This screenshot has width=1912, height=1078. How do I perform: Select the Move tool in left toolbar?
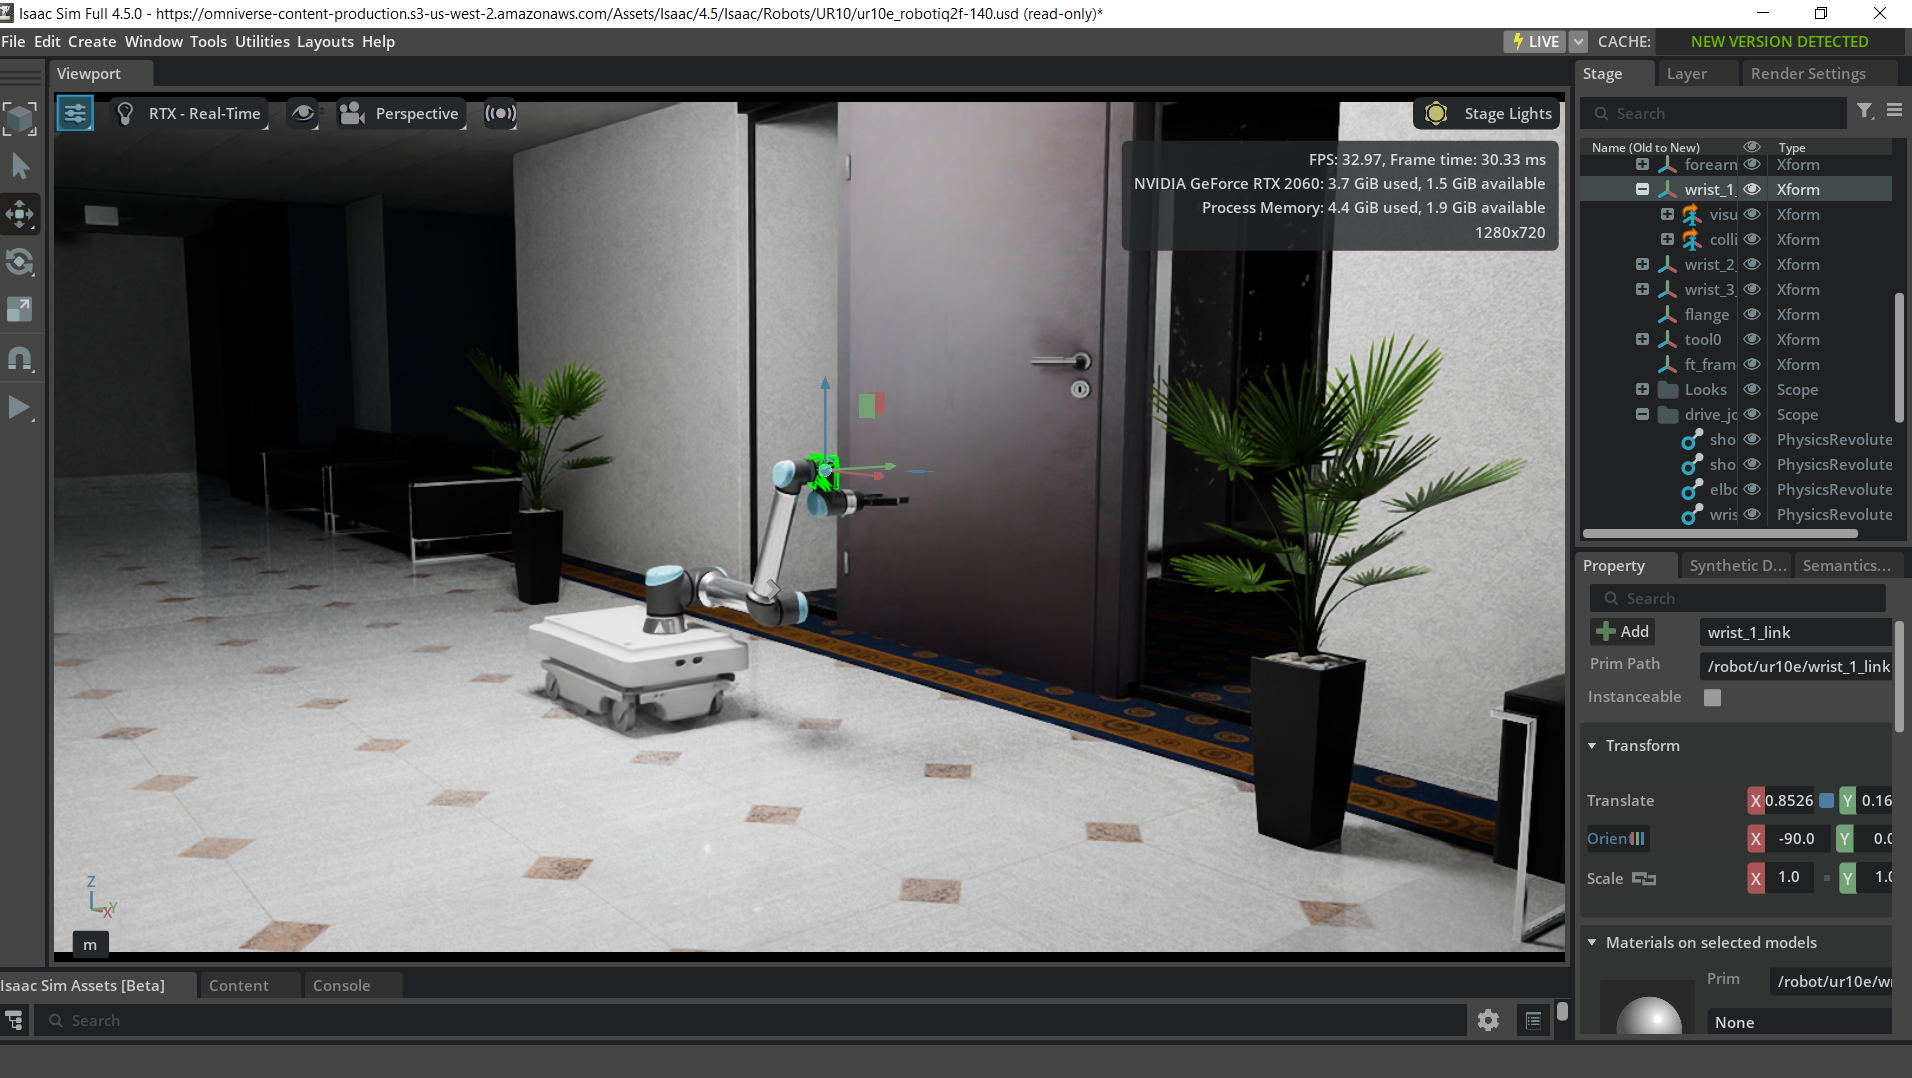coord(20,214)
